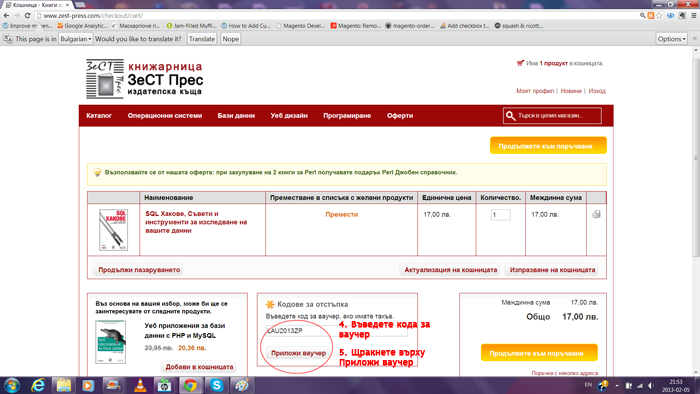This screenshot has height=394, width=700.
Task: Open the Chrome menu icon
Action: (694, 15)
